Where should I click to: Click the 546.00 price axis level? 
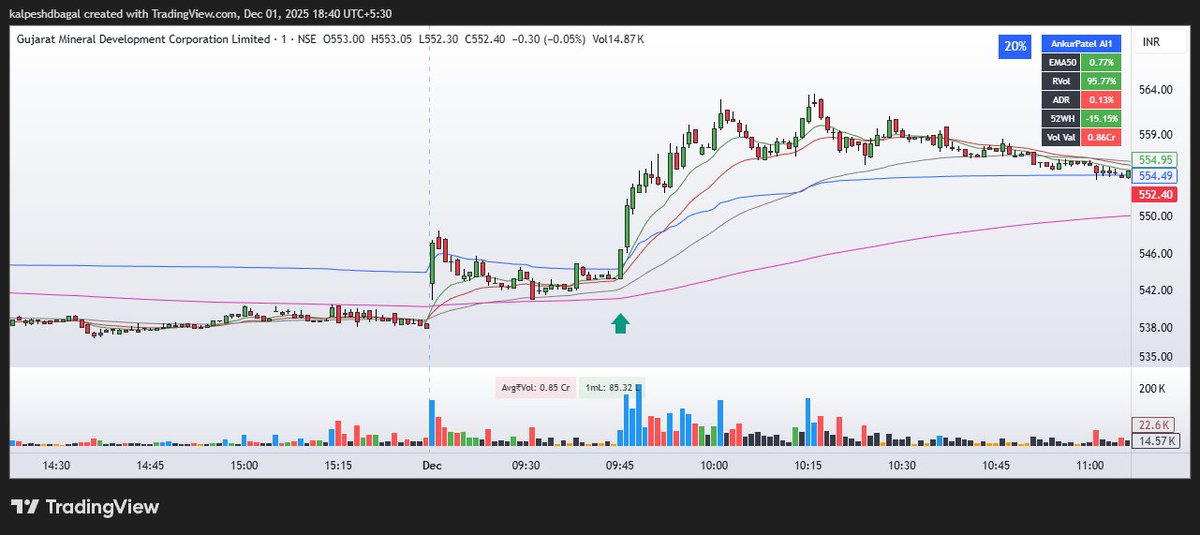(x=1154, y=253)
